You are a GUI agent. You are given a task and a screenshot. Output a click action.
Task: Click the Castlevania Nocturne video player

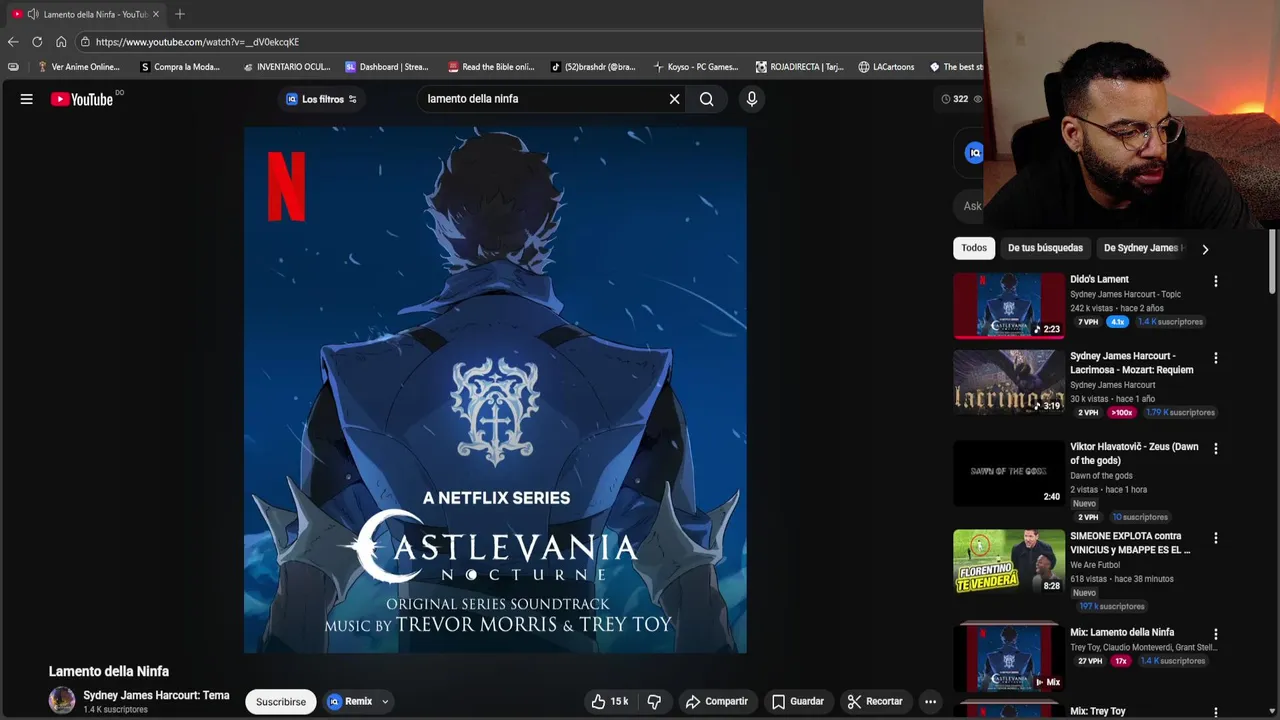pyautogui.click(x=495, y=390)
